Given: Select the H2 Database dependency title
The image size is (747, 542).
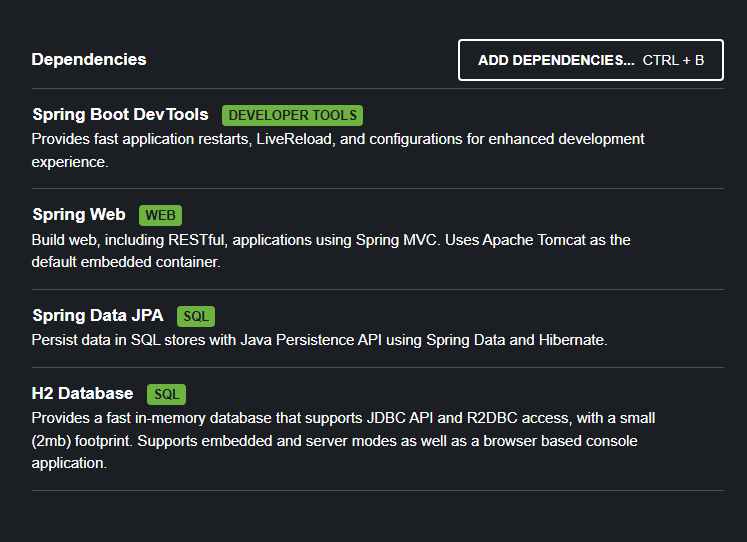Looking at the screenshot, I should click(x=82, y=393).
